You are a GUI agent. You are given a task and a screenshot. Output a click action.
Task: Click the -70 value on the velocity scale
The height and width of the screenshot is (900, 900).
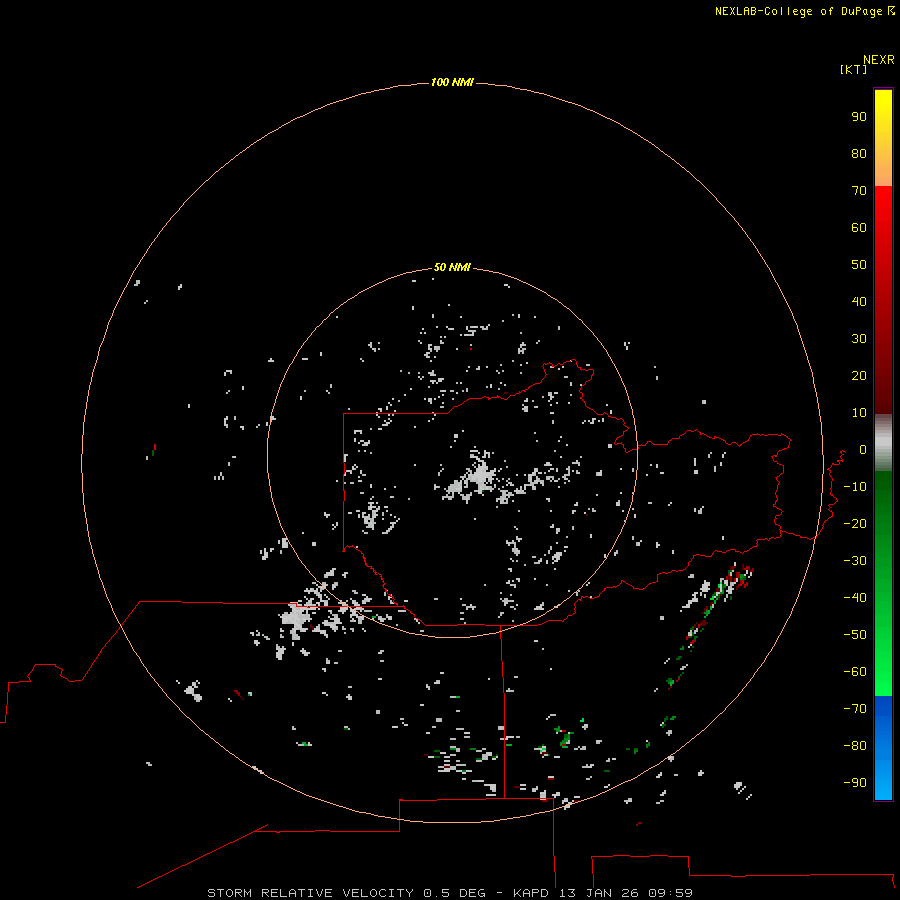pos(855,708)
